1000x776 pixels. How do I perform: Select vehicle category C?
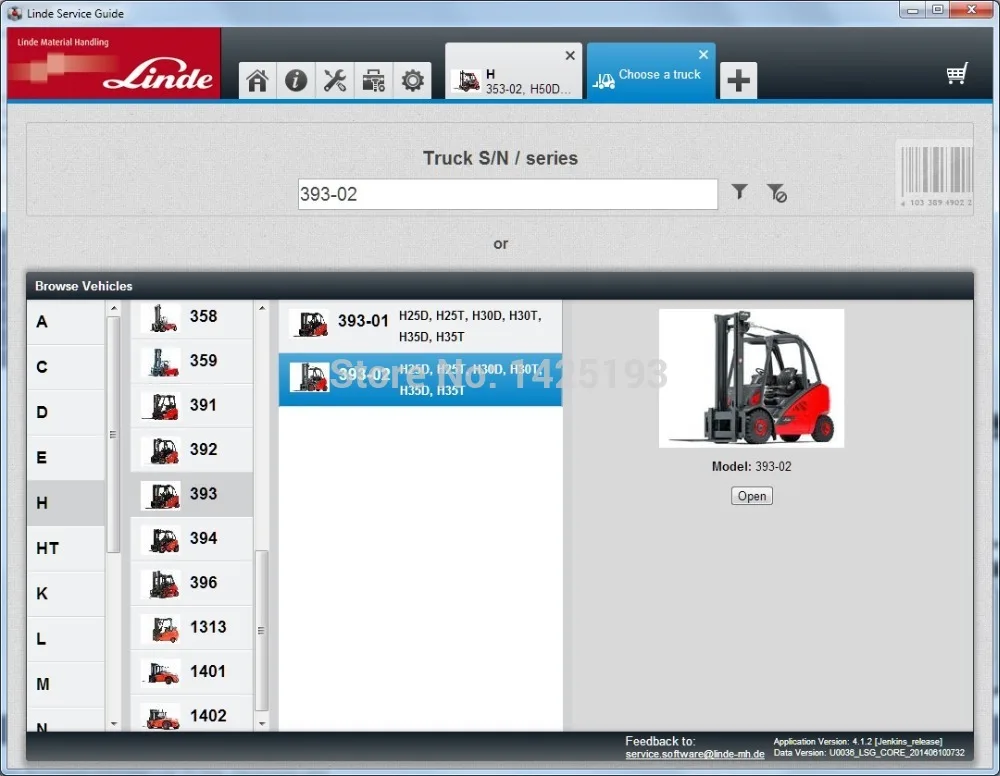66,367
